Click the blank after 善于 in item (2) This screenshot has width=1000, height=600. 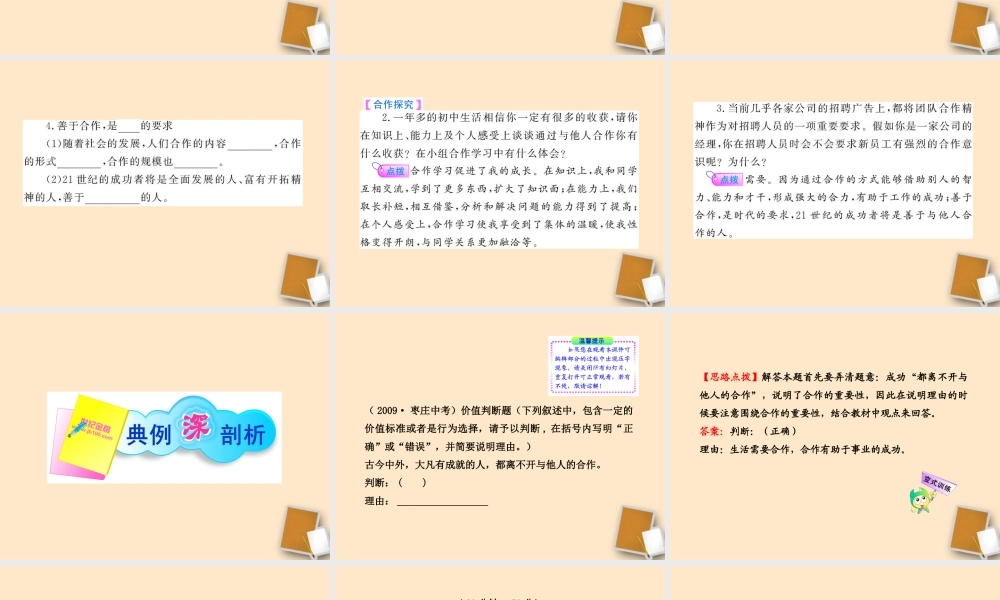112,198
